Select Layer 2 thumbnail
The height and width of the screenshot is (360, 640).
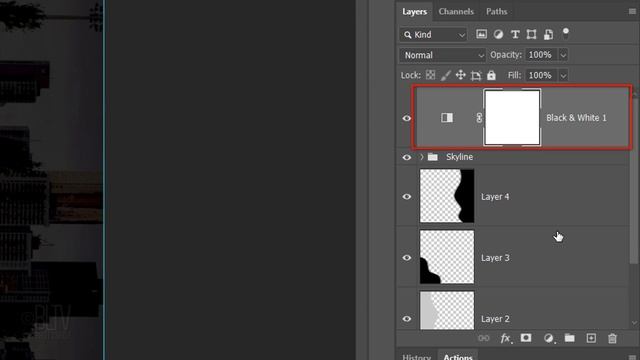447,310
